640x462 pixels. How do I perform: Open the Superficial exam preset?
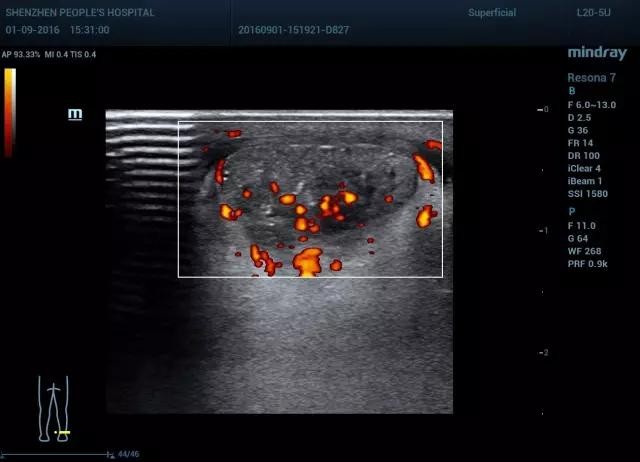pyautogui.click(x=492, y=13)
